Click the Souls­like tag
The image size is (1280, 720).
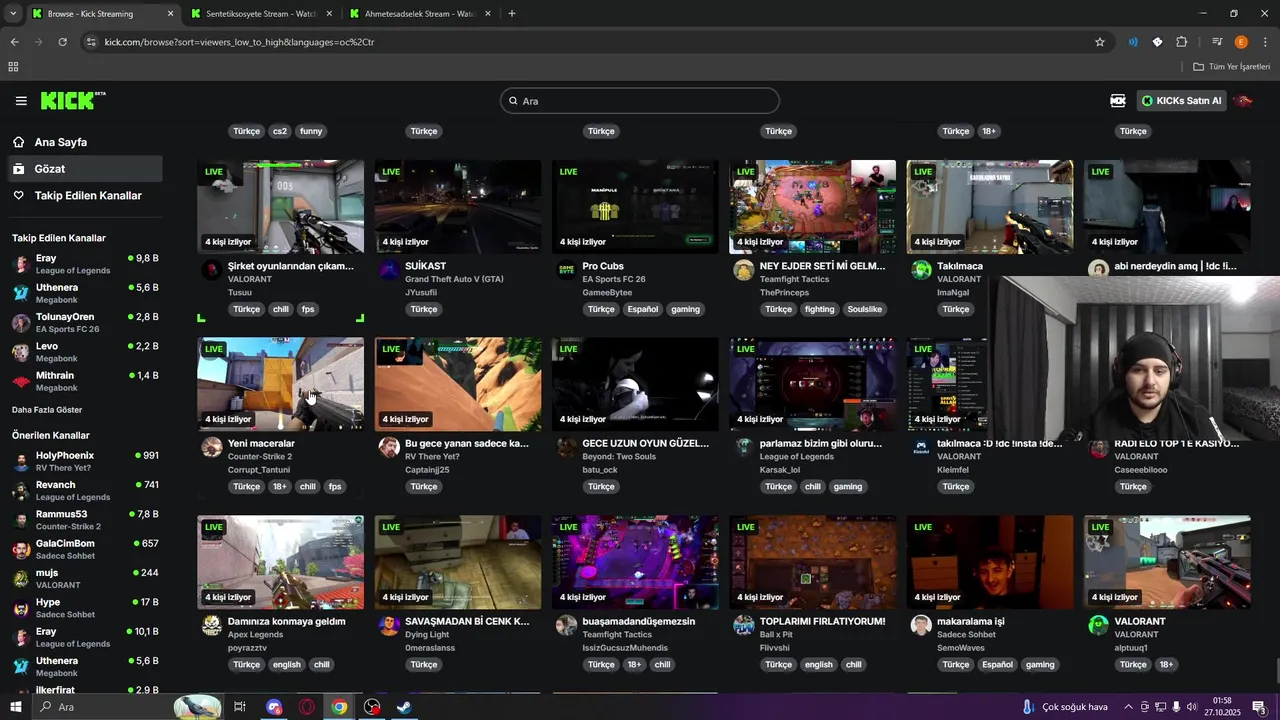pos(864,309)
